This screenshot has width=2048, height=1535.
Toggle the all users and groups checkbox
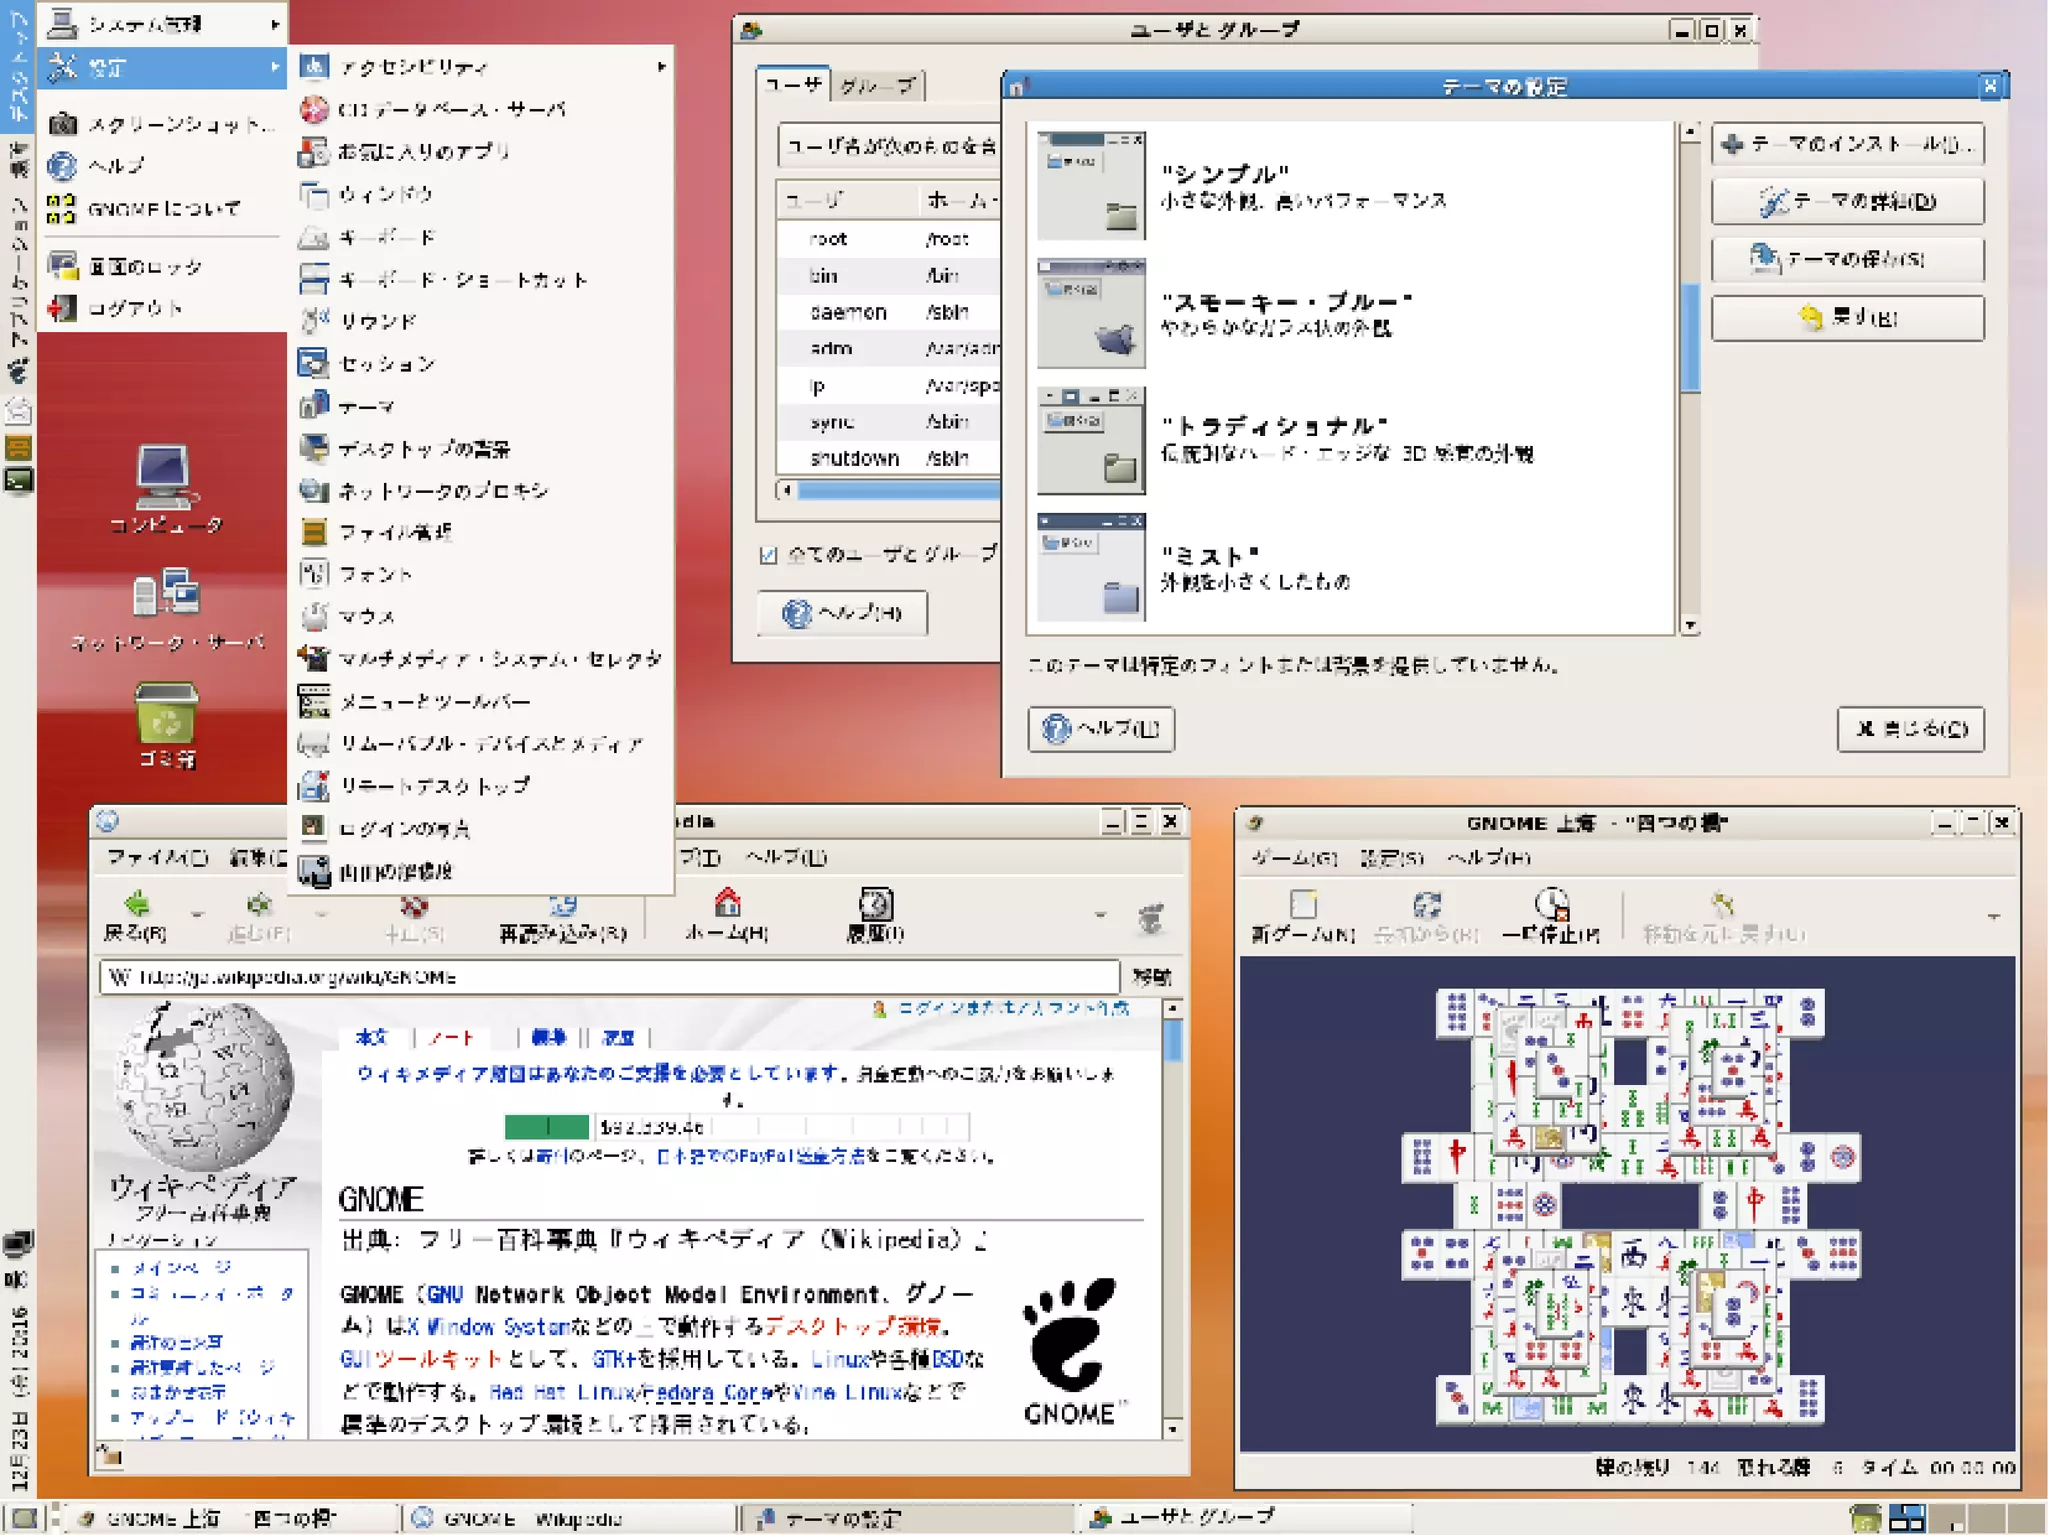tap(768, 555)
